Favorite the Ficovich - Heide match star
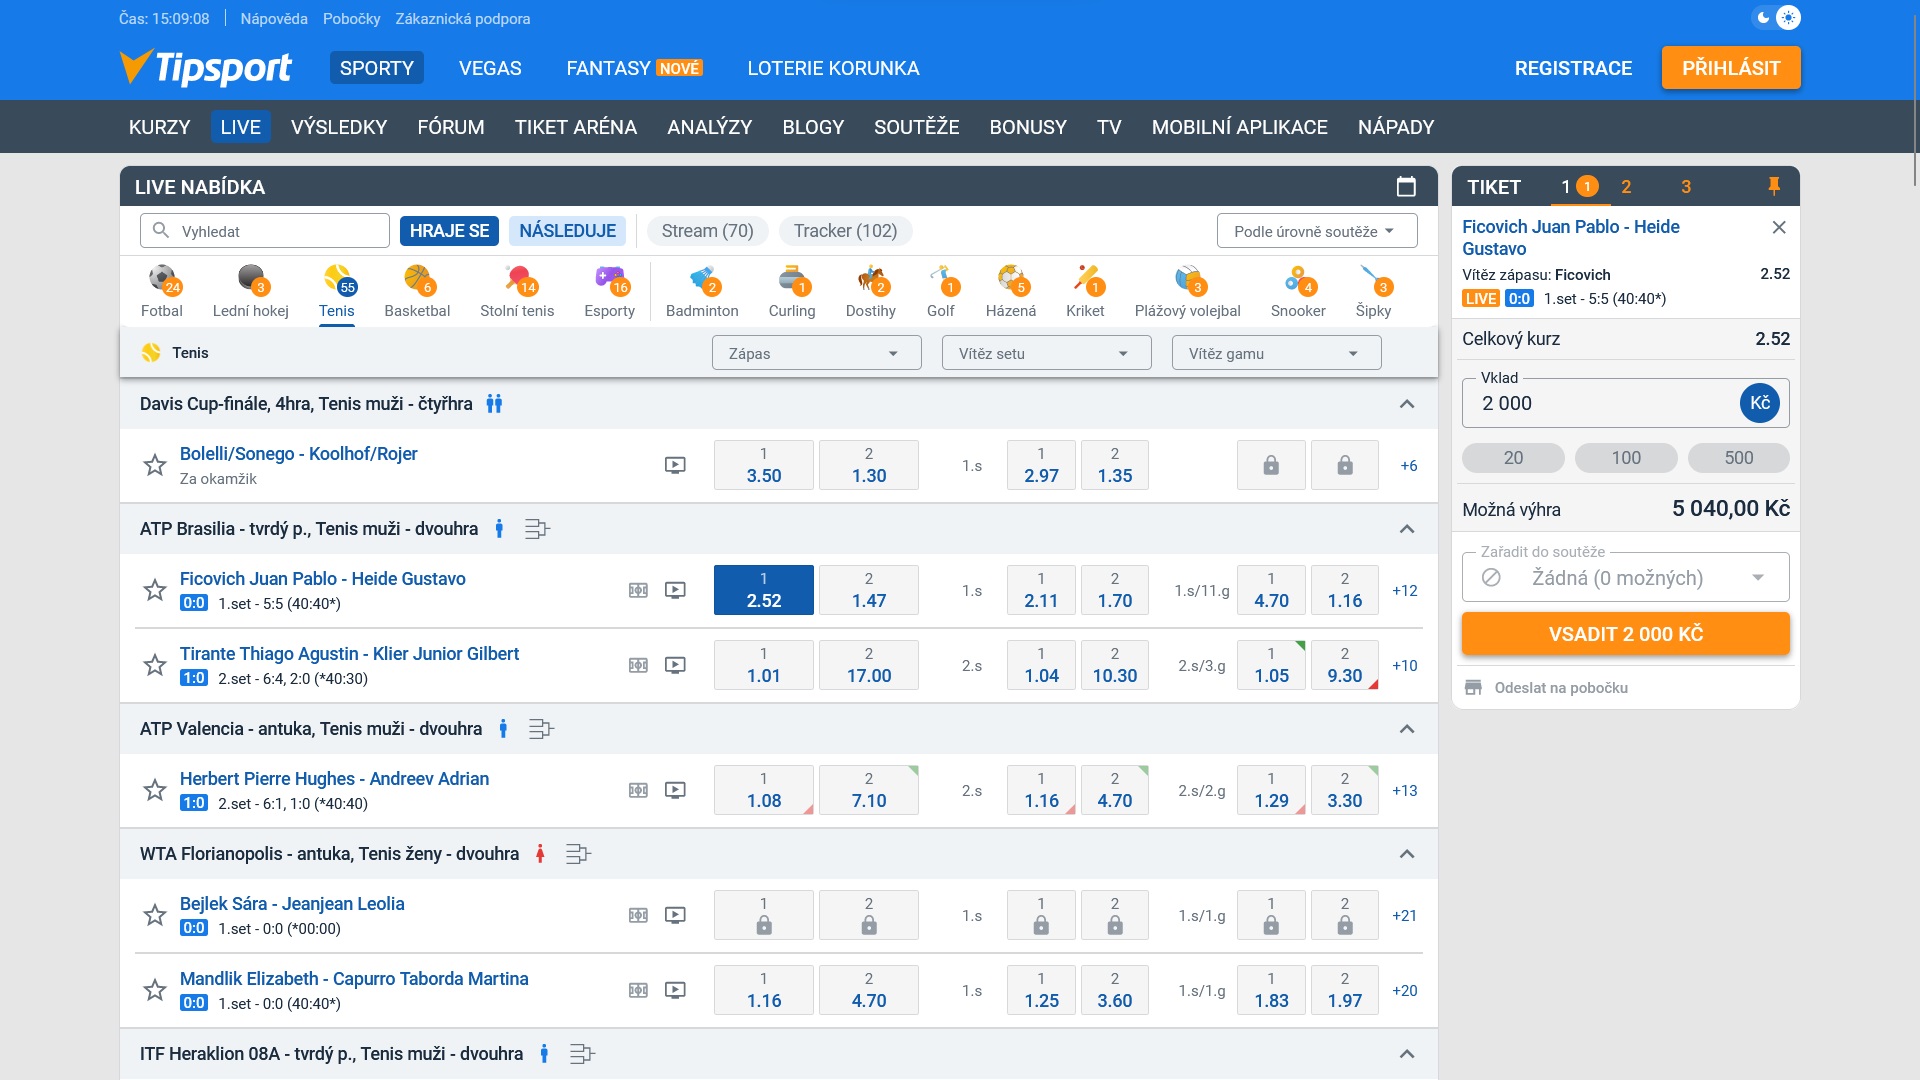Viewport: 1920px width, 1080px height. [154, 590]
